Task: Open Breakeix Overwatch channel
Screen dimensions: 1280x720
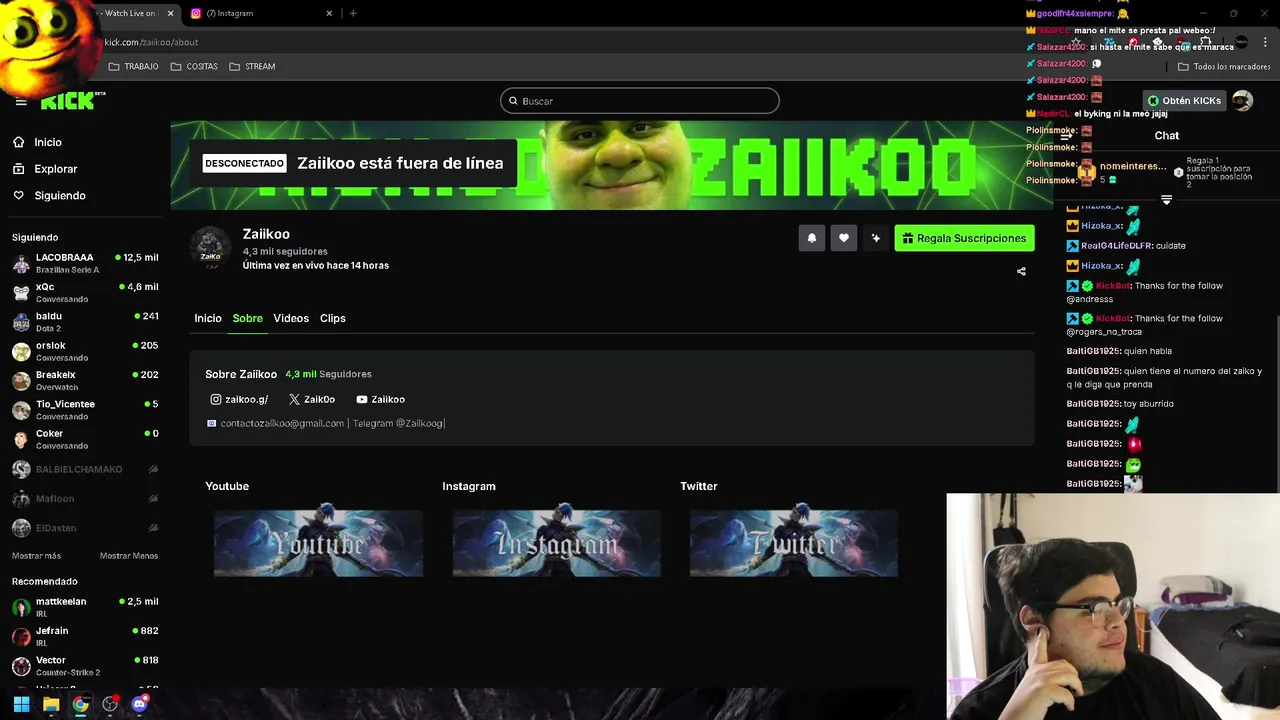Action: pos(85,380)
